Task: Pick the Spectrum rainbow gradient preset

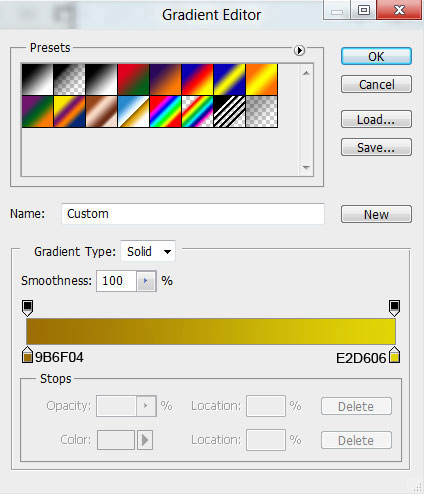Action: click(165, 111)
